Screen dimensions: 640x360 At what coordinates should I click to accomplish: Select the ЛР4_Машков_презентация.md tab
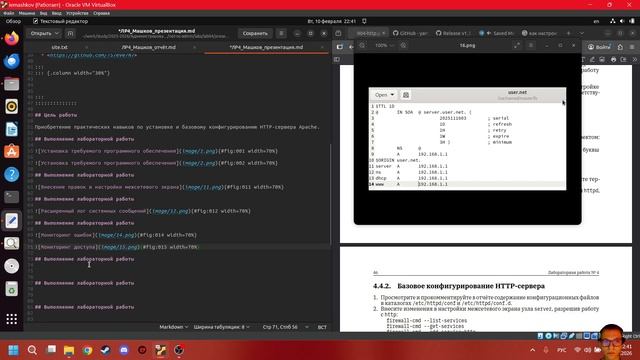pyautogui.click(x=266, y=47)
